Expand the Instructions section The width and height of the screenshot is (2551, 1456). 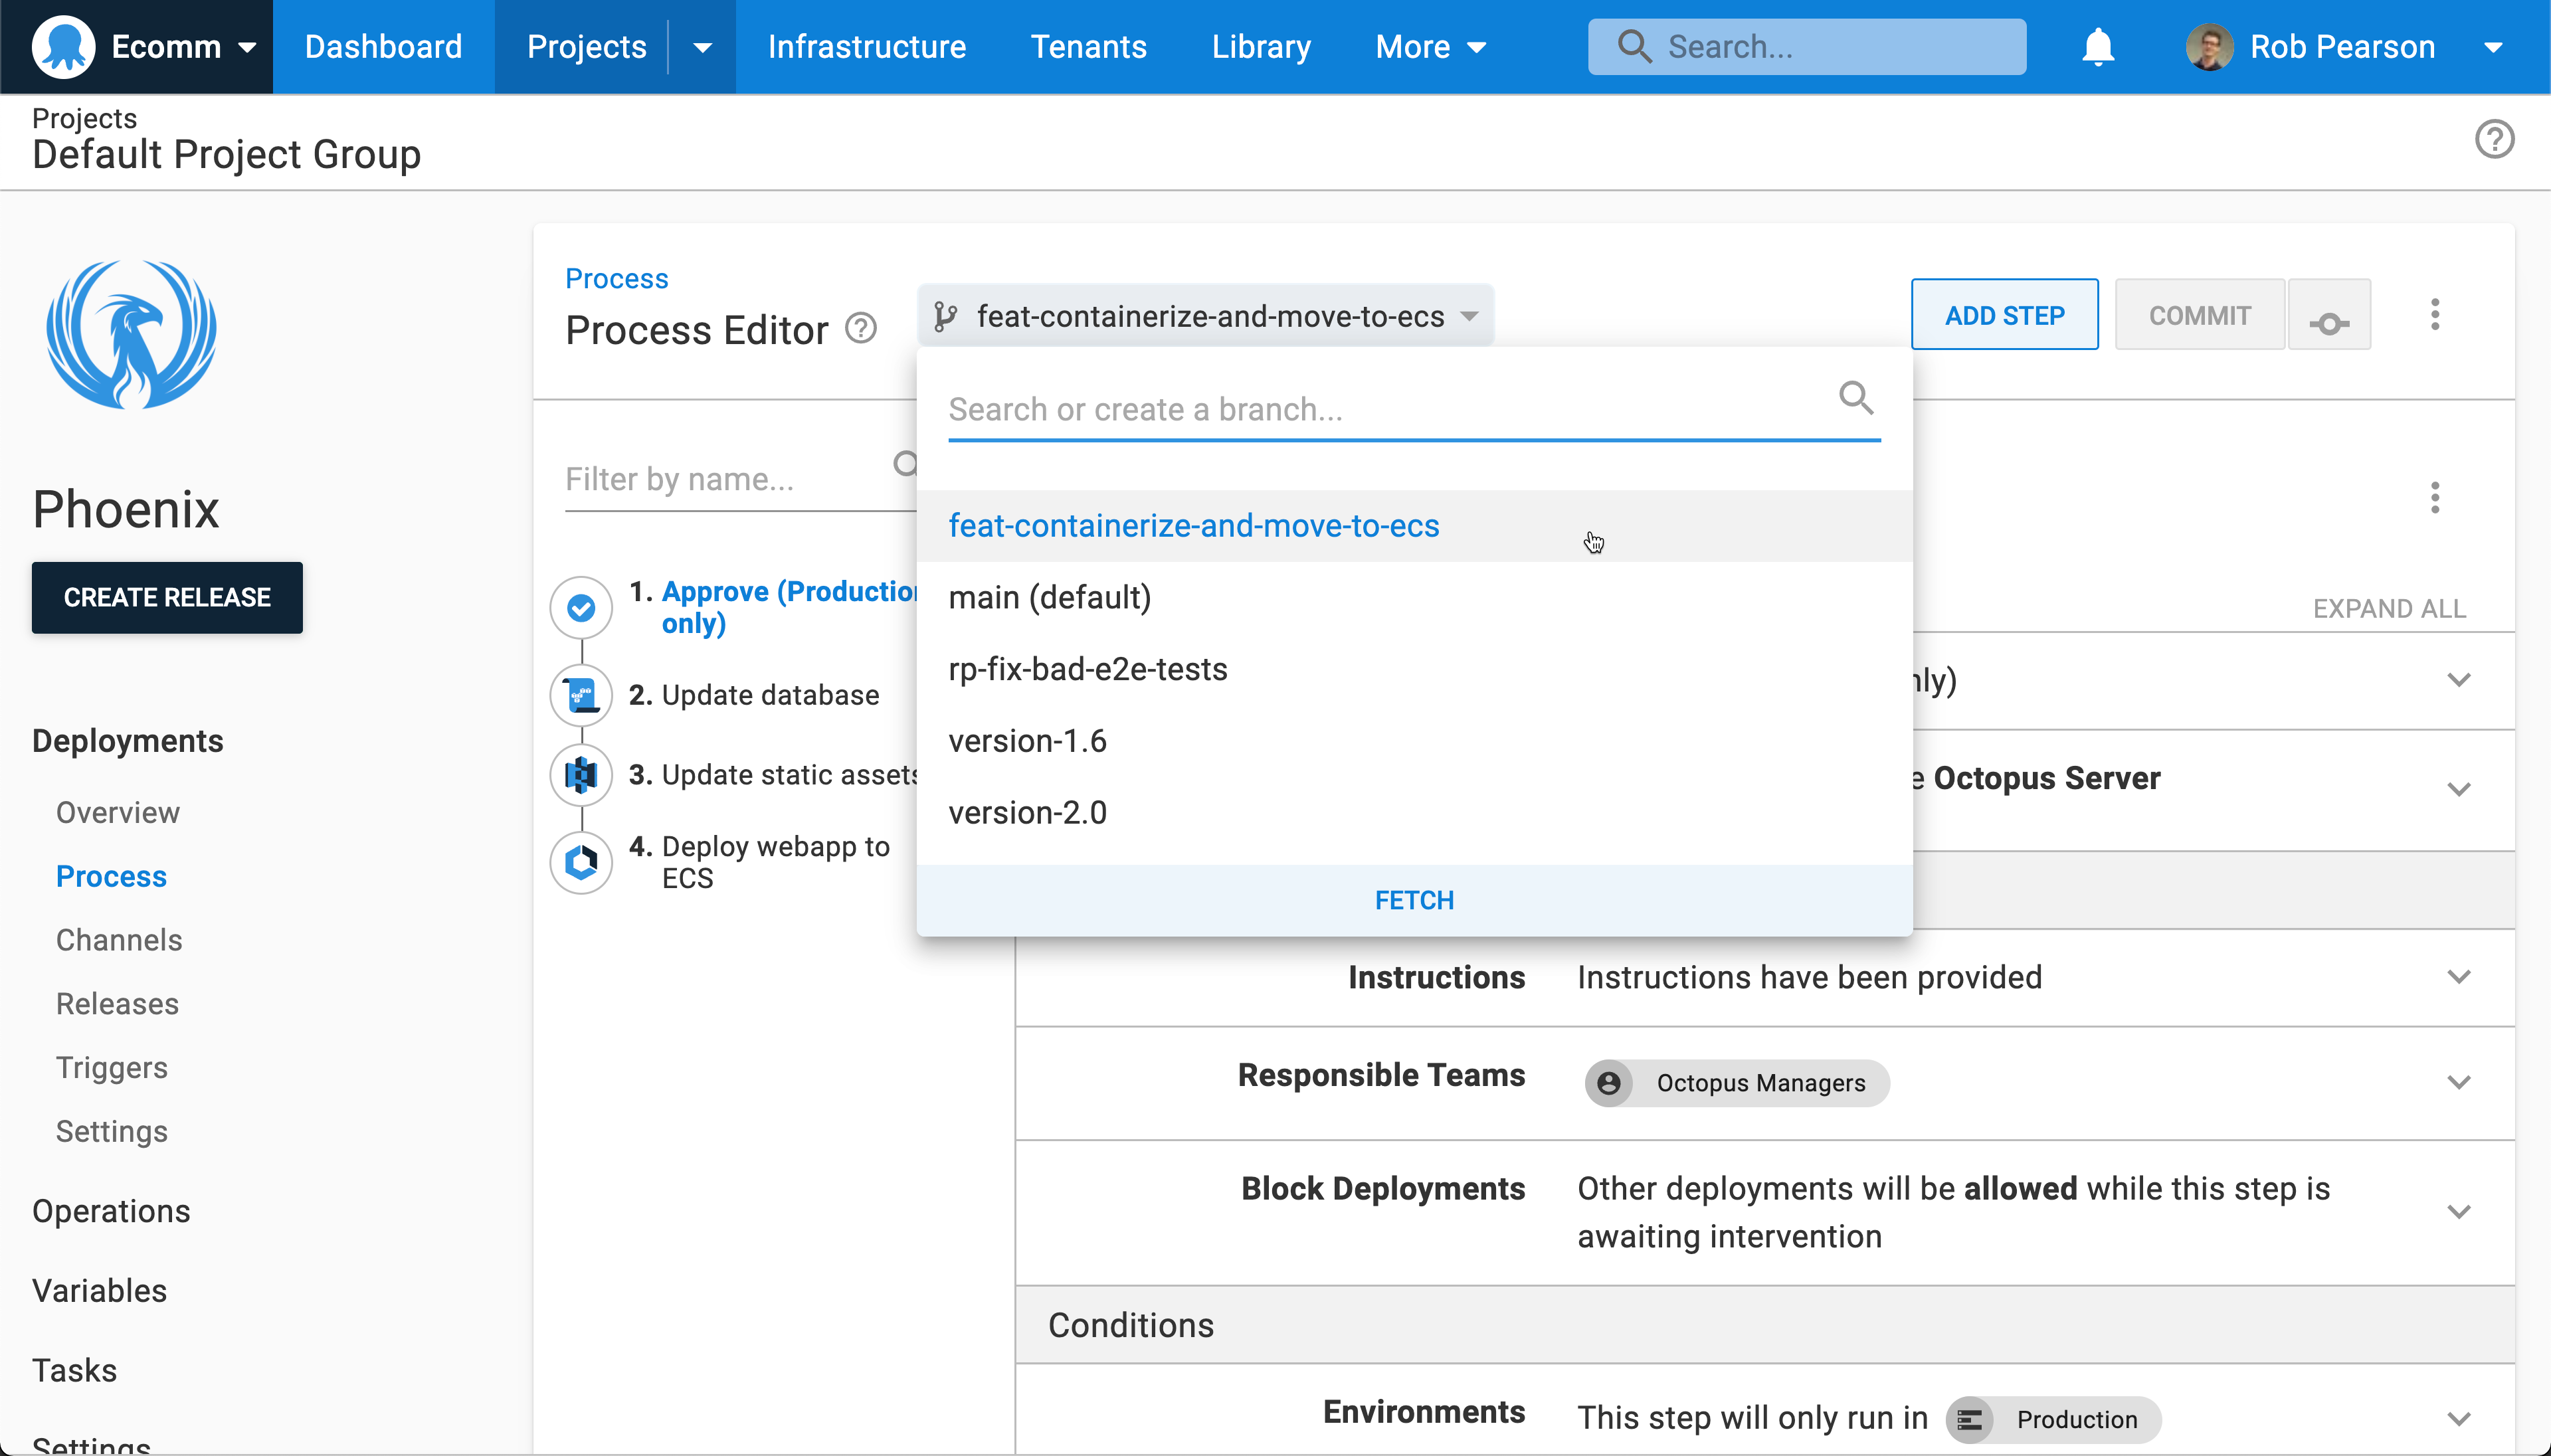pyautogui.click(x=2458, y=977)
